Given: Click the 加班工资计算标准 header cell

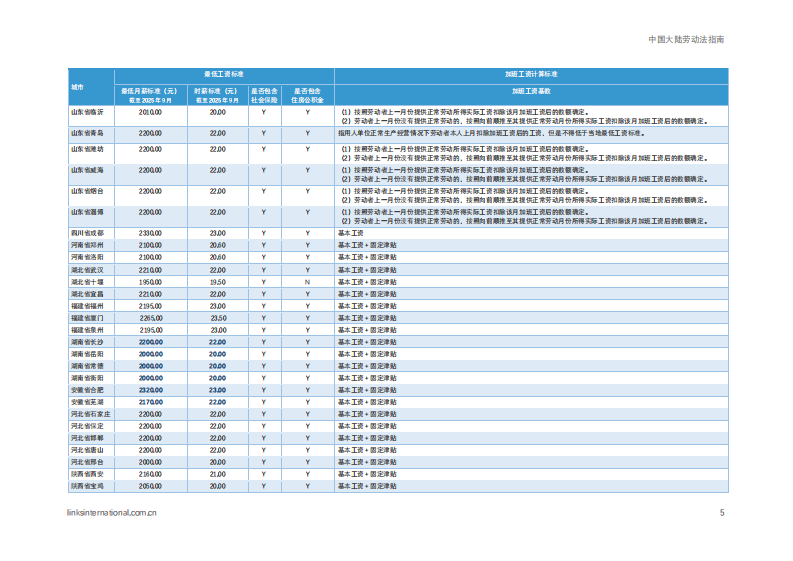Looking at the screenshot, I should pyautogui.click(x=530, y=74).
